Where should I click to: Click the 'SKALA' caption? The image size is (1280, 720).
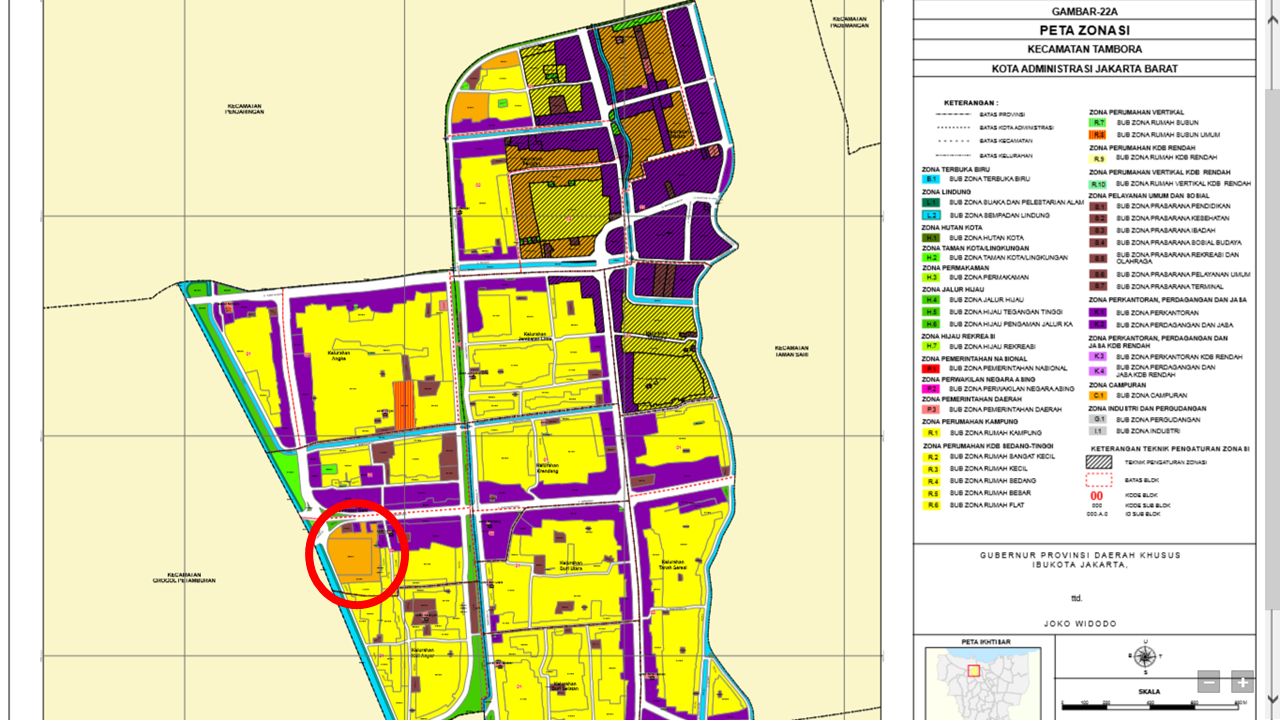tap(1151, 691)
